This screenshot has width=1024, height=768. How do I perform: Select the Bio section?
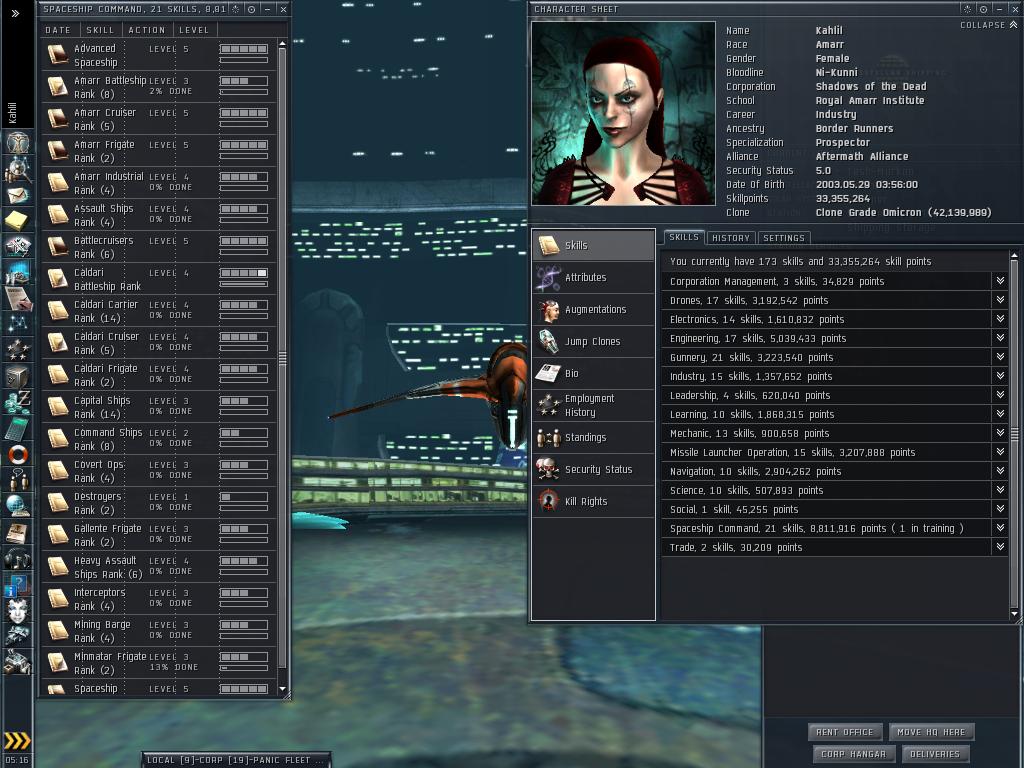[x=593, y=374]
